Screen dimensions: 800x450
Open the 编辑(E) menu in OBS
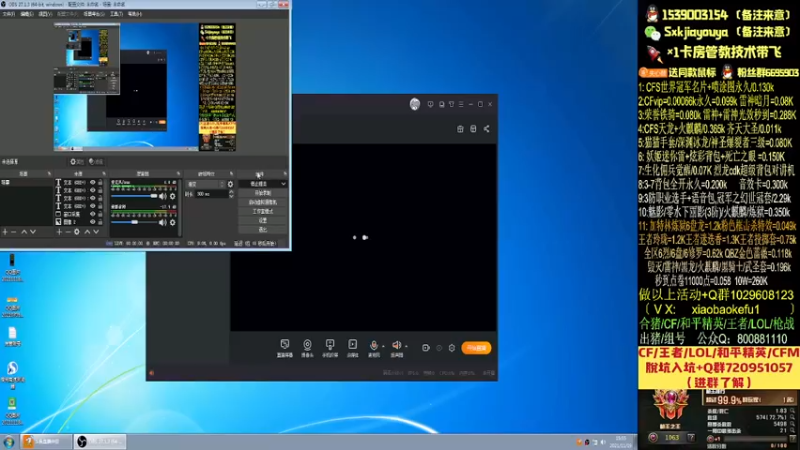(27, 14)
